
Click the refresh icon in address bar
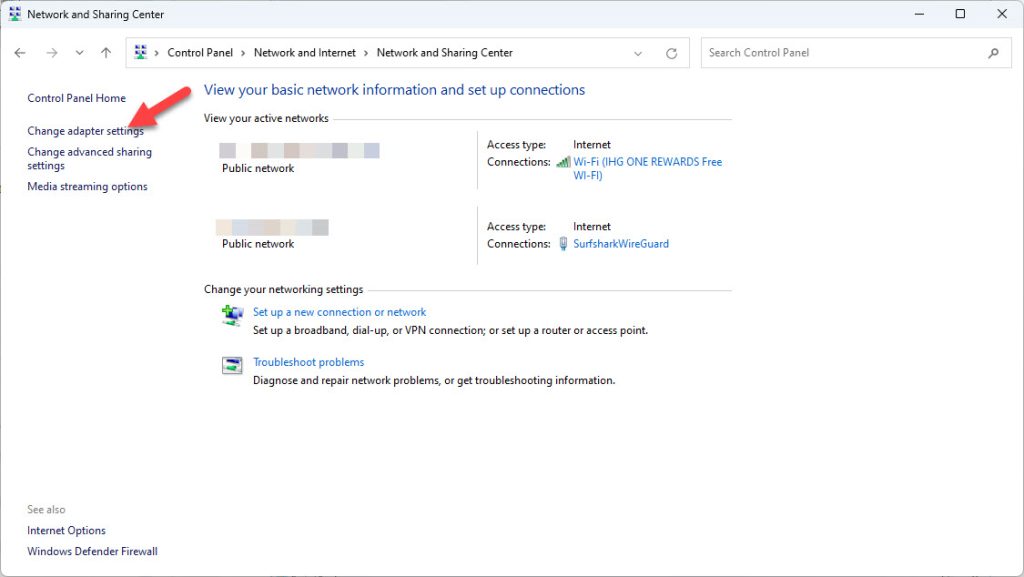click(x=670, y=52)
